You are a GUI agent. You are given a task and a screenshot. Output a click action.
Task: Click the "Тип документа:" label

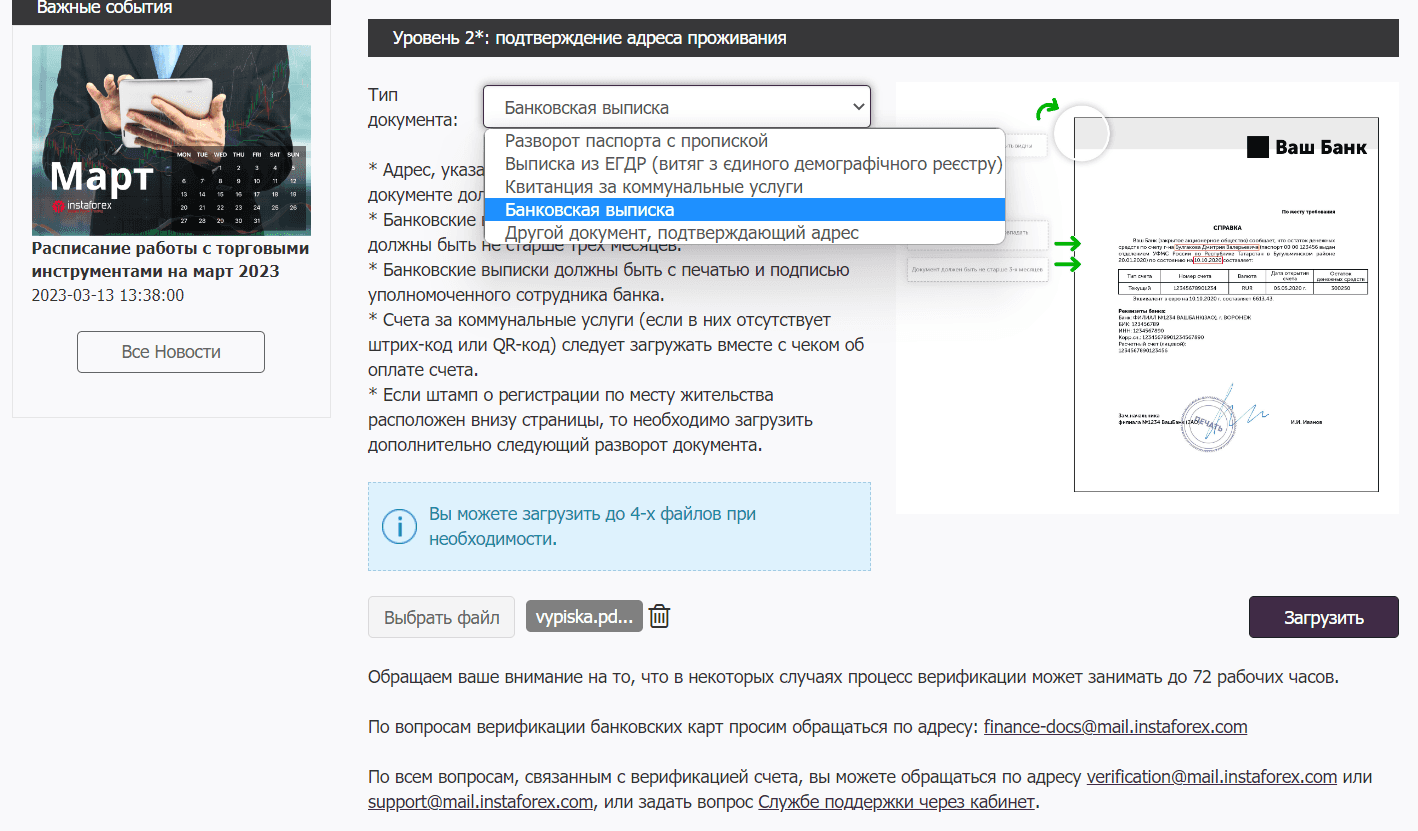pos(413,107)
